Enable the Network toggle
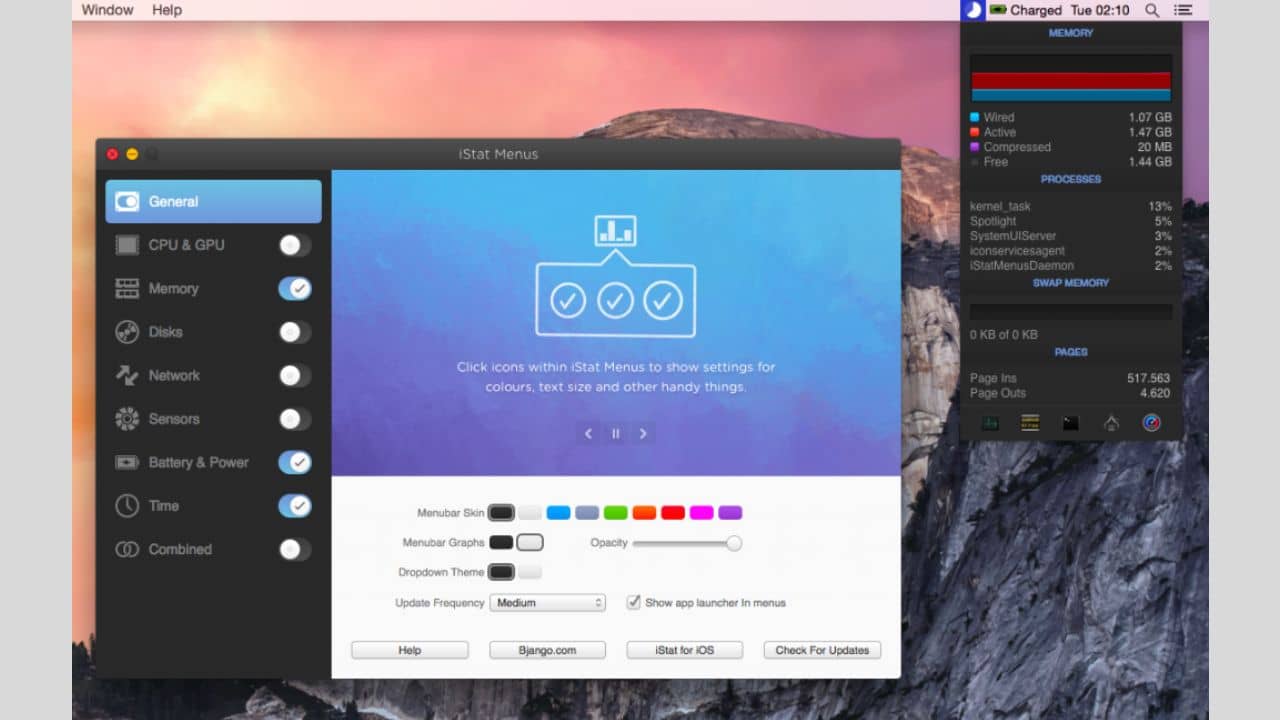Screen dimensions: 1280x720 295,376
